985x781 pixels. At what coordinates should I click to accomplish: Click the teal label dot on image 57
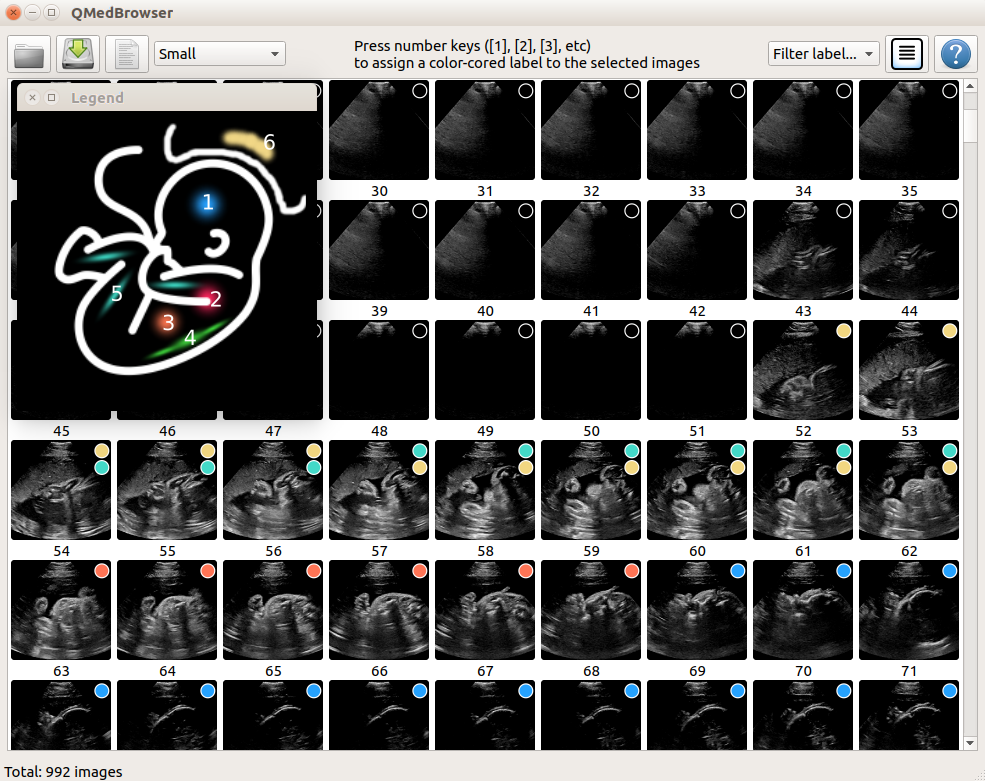(x=420, y=451)
